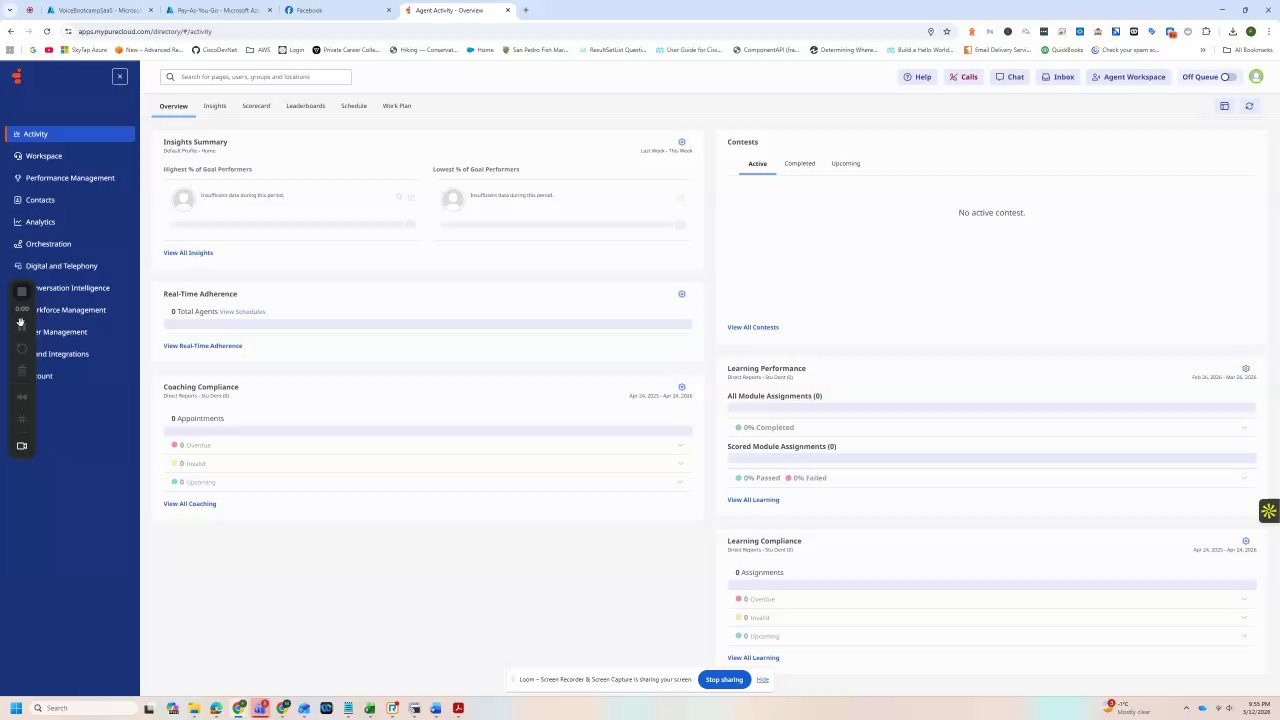Screen dimensions: 1280x720
Task: Open a new browser tab
Action: tap(525, 10)
